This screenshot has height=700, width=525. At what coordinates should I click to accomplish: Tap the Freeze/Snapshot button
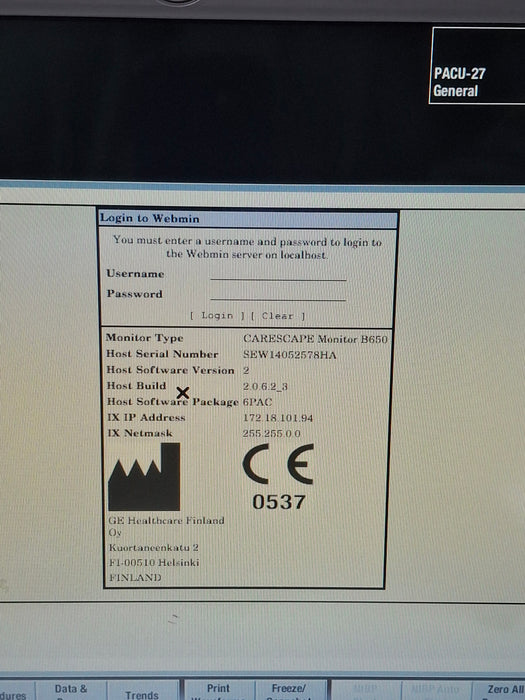(x=289, y=690)
